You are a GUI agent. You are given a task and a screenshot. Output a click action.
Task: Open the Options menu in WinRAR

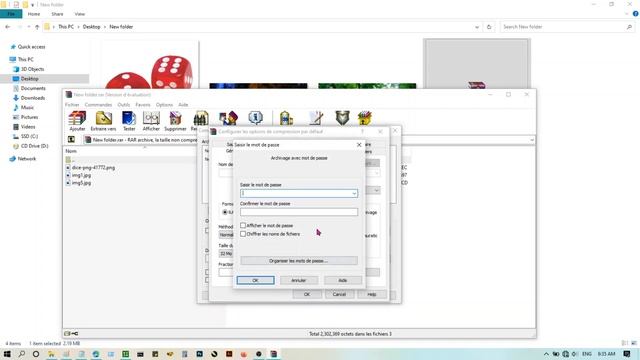[x=164, y=105]
